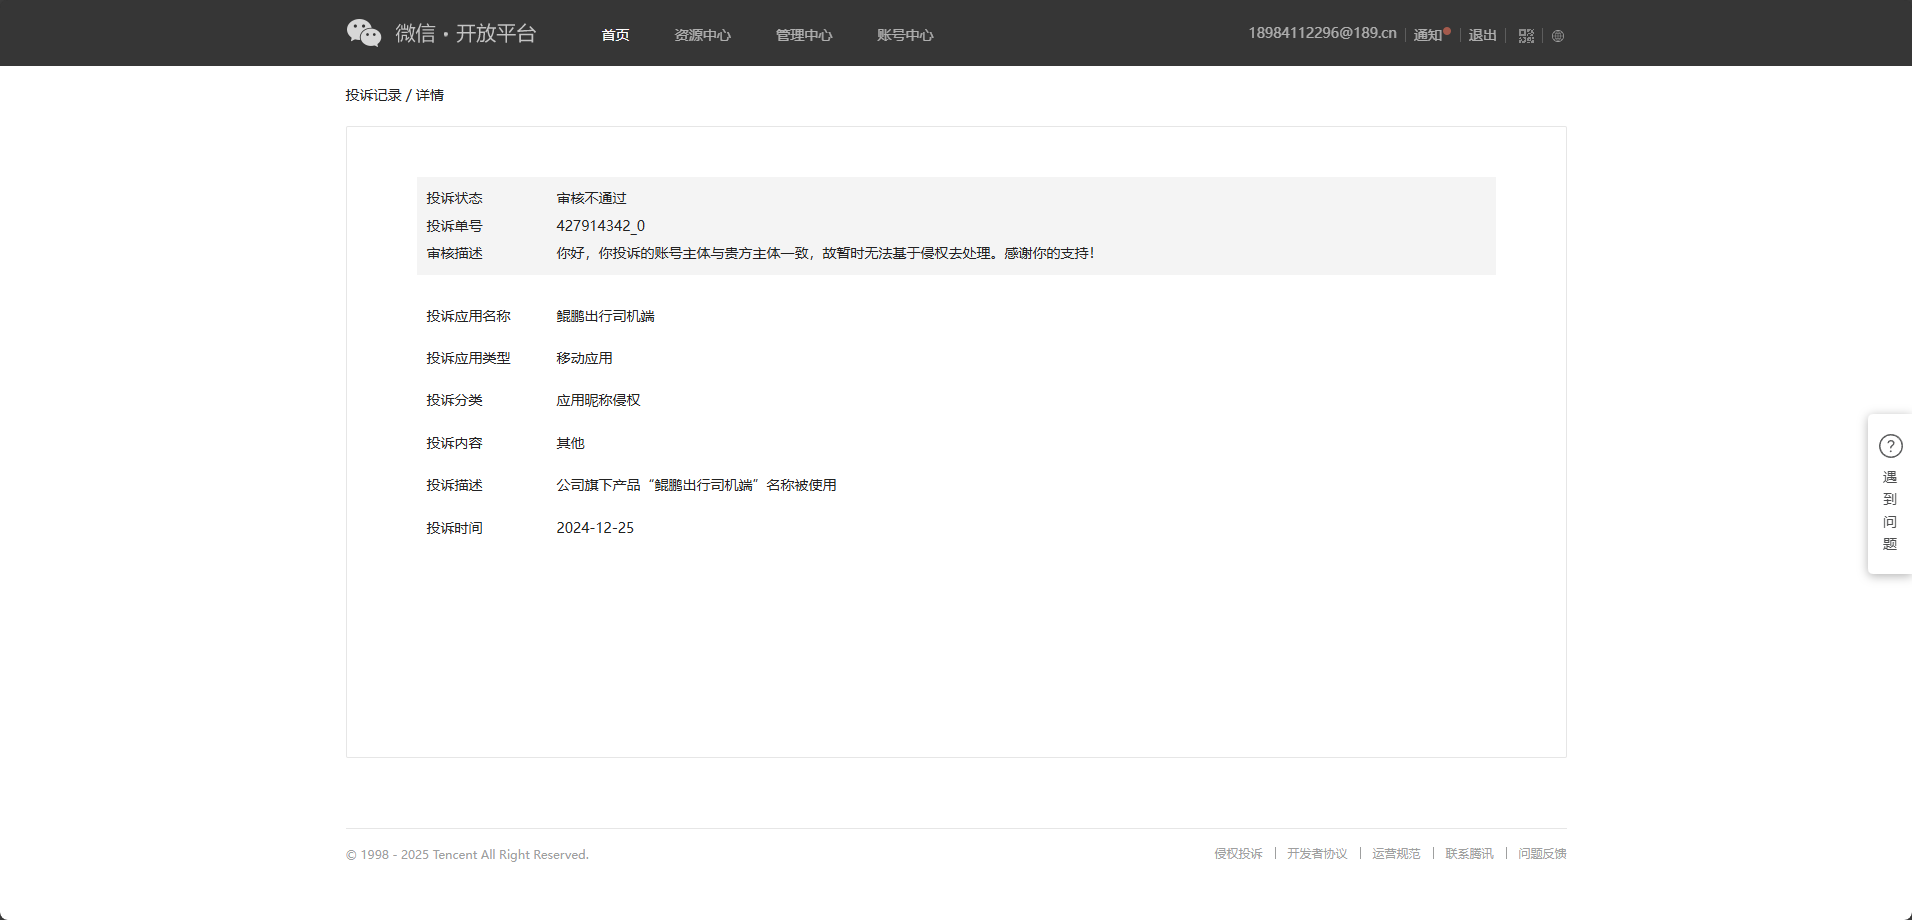Open the 运营规范 footer link
This screenshot has height=920, width=1912.
coord(1396,854)
